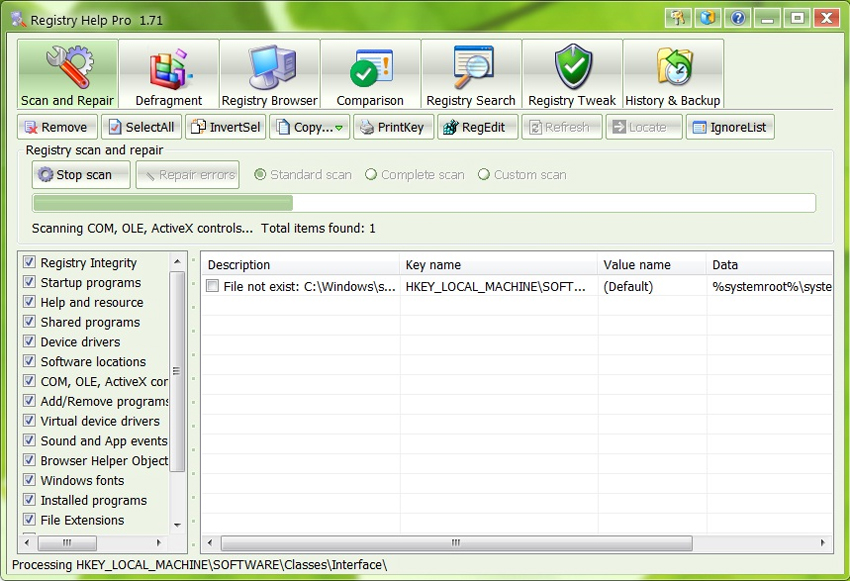850x581 pixels.
Task: Toggle the Device drivers checkbox
Action: click(x=29, y=342)
